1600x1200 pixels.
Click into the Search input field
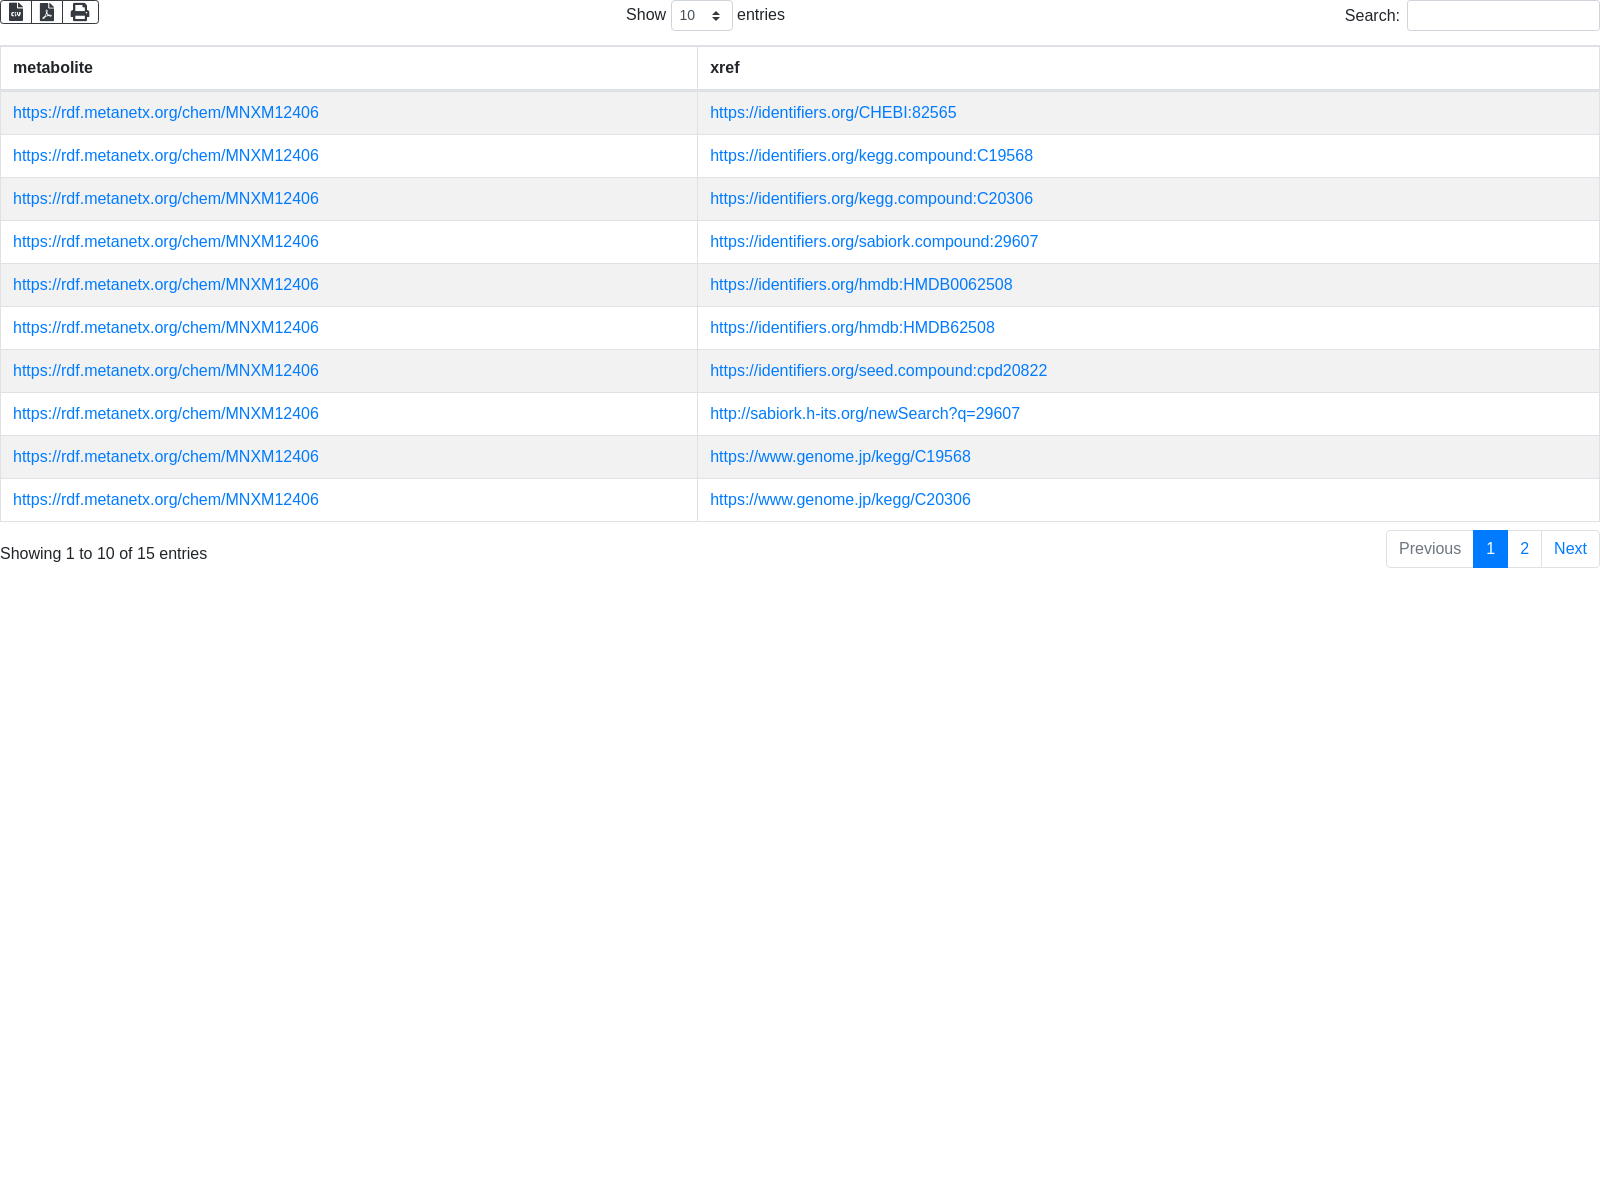click(1502, 16)
